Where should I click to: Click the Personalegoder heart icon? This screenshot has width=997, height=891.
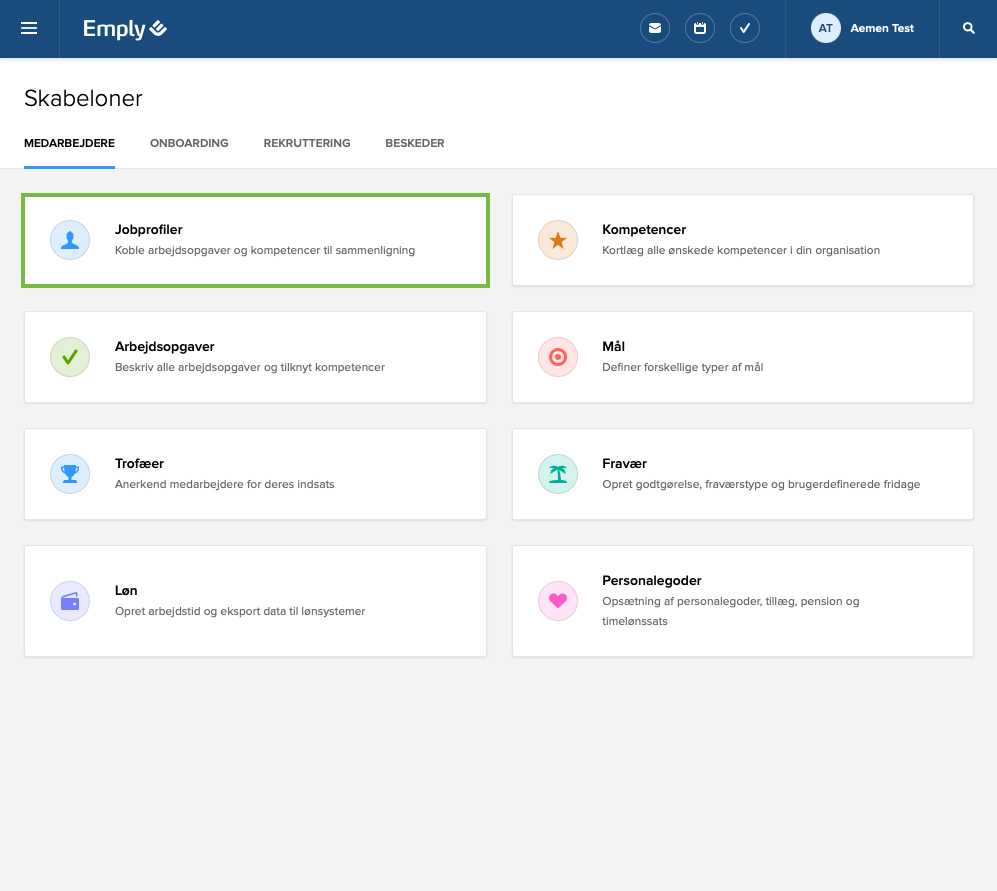[x=558, y=601]
